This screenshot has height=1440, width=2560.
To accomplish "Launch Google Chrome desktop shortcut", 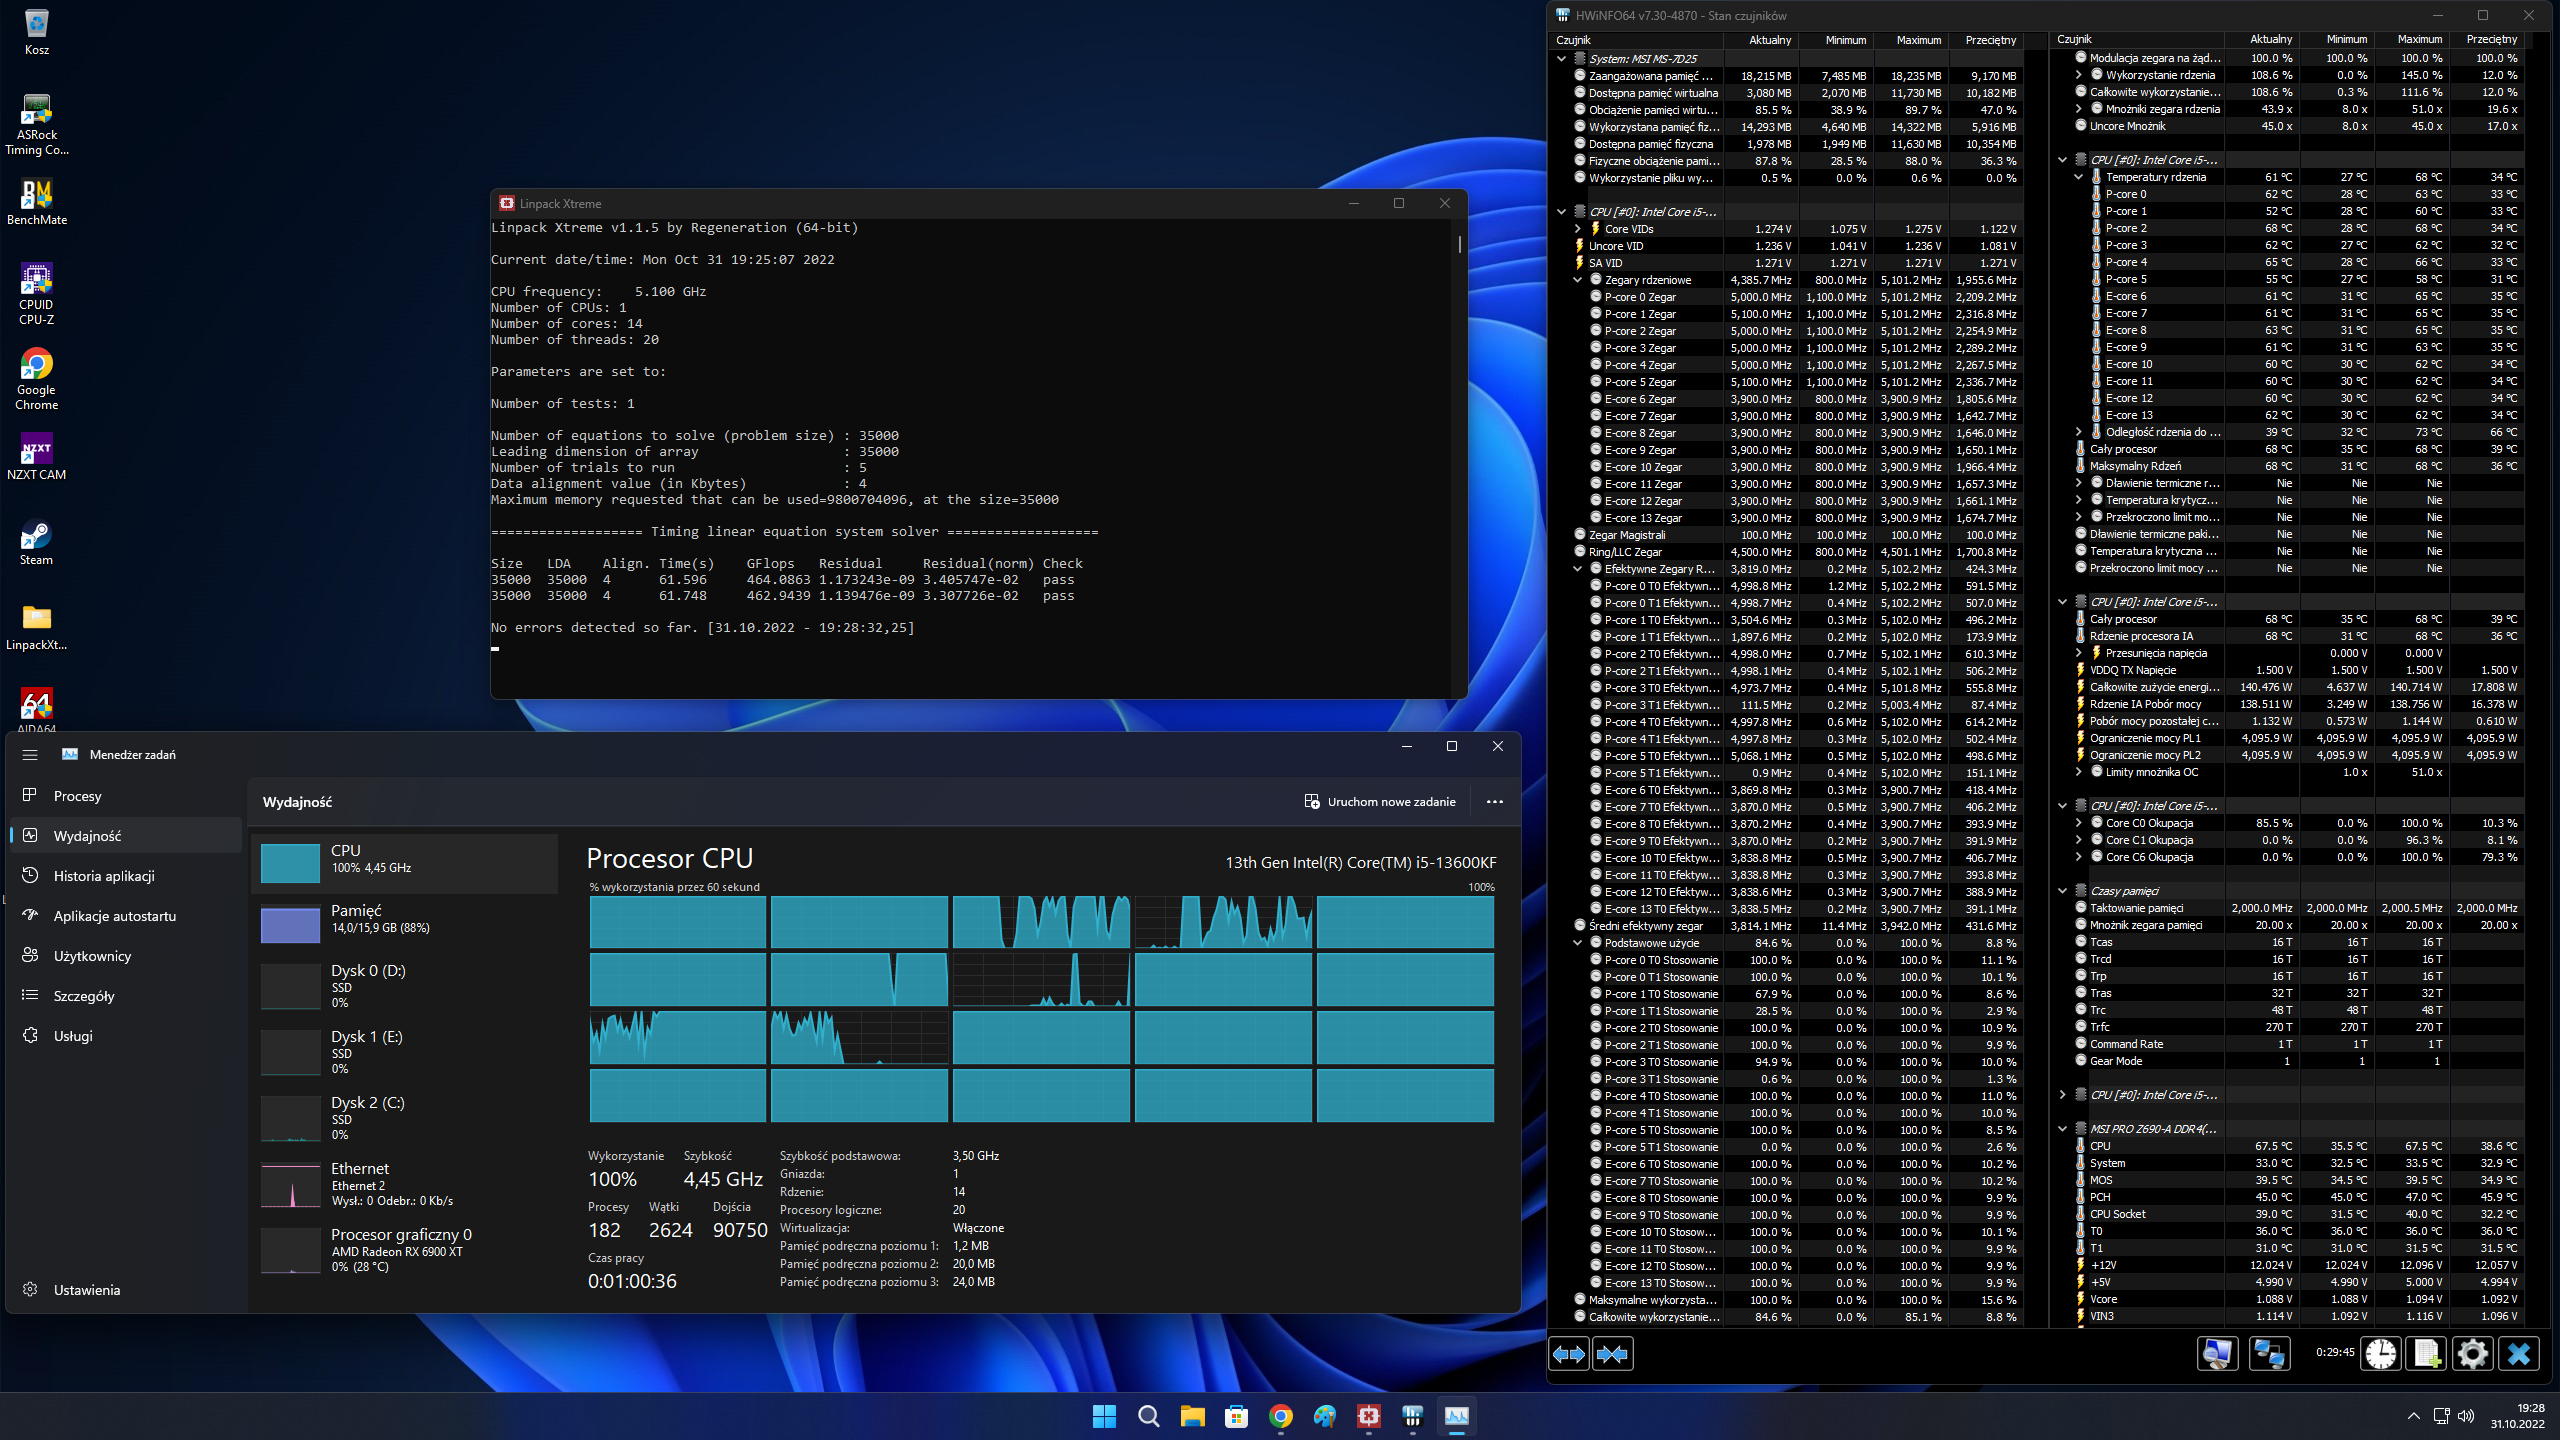I will click(x=36, y=380).
